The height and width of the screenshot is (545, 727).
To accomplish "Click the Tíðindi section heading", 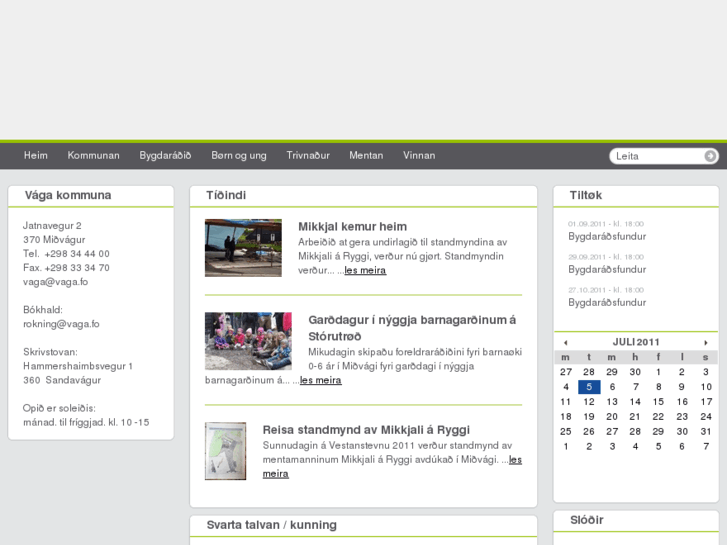I will (226, 195).
